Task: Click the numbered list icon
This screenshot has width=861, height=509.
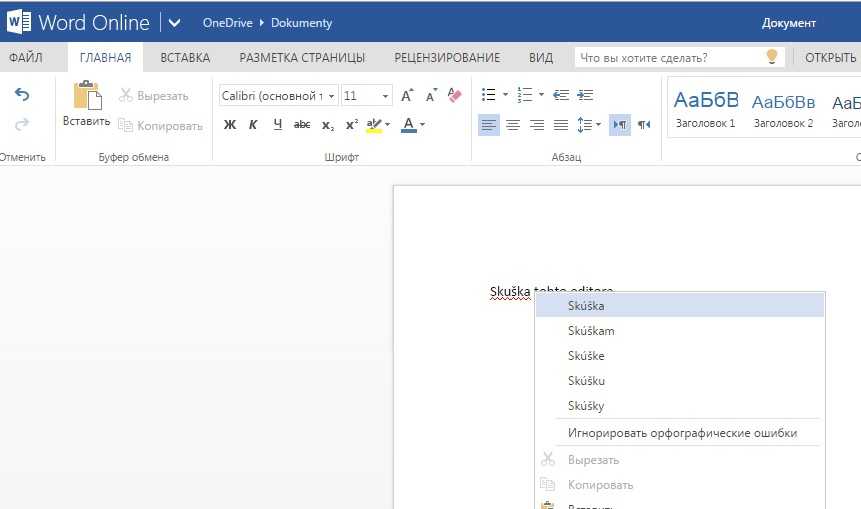Action: 524,94
